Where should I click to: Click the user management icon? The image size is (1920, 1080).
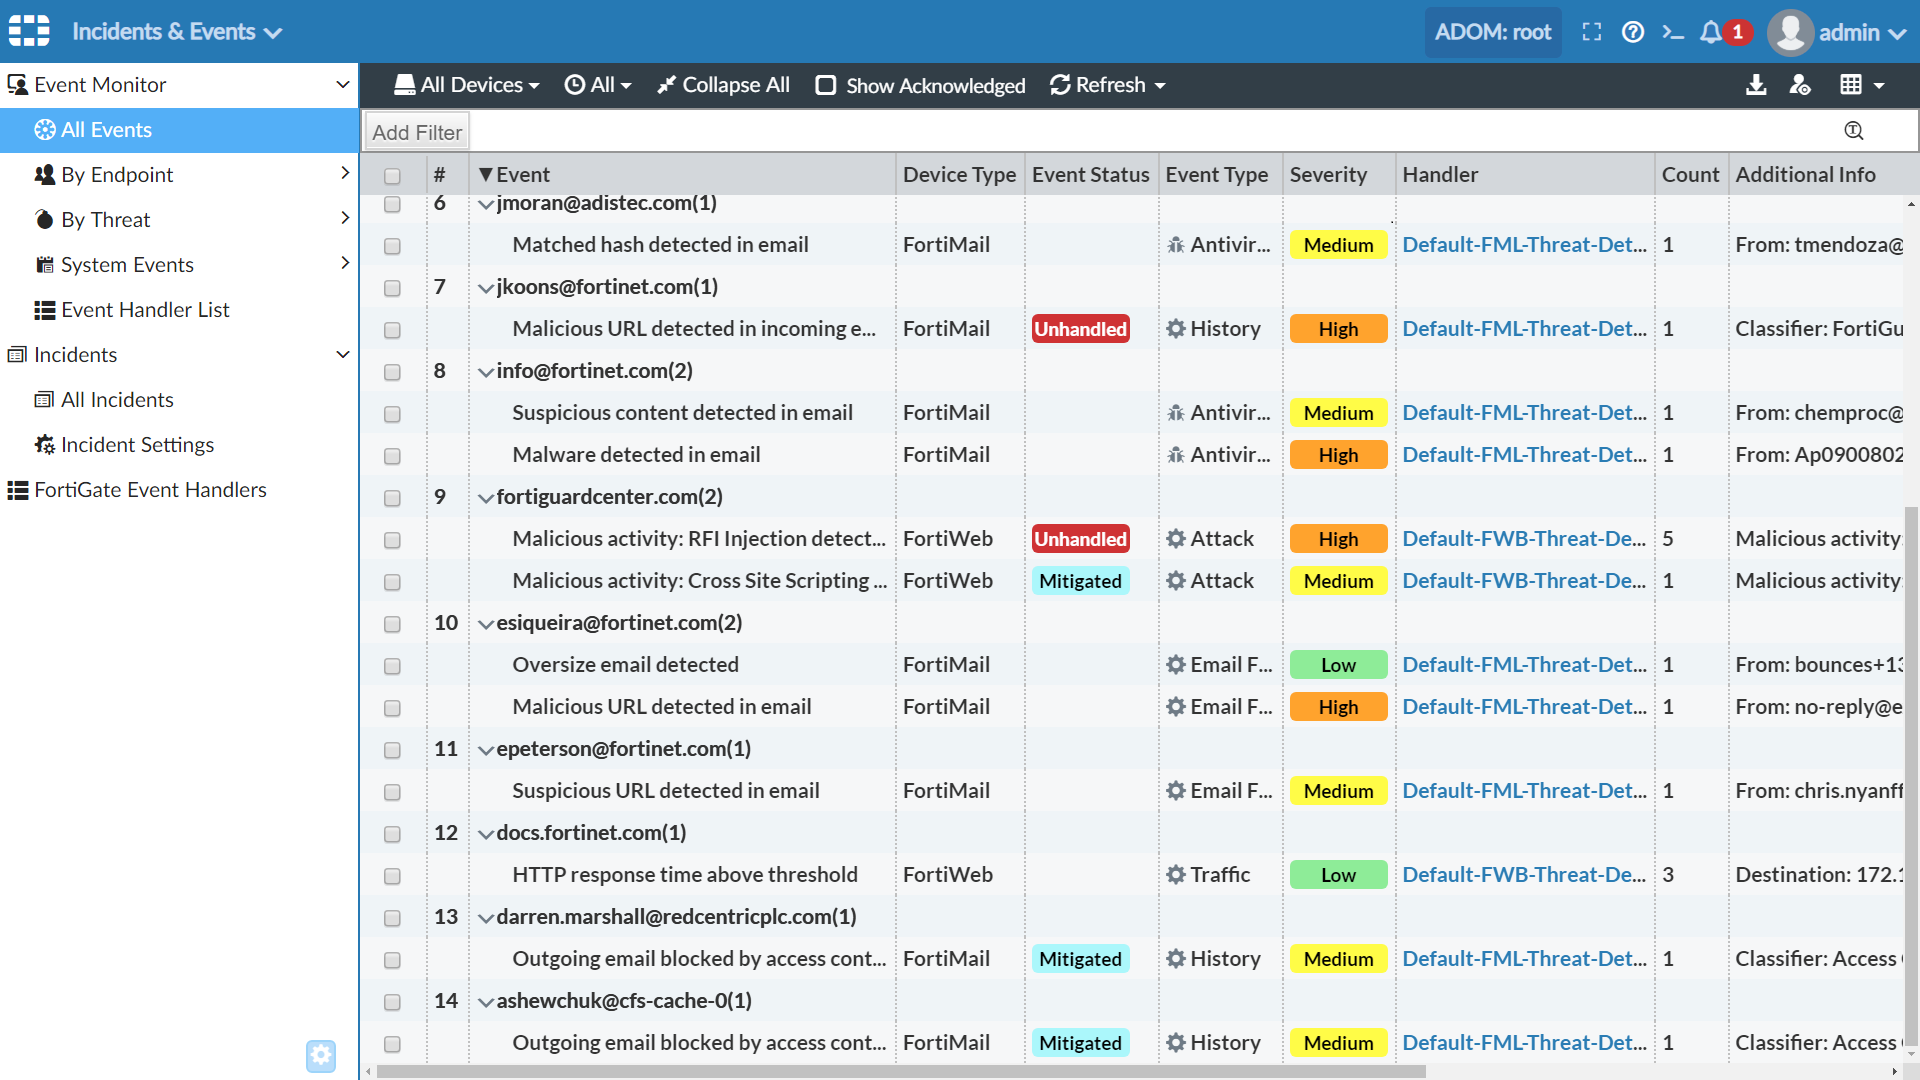pos(1801,84)
